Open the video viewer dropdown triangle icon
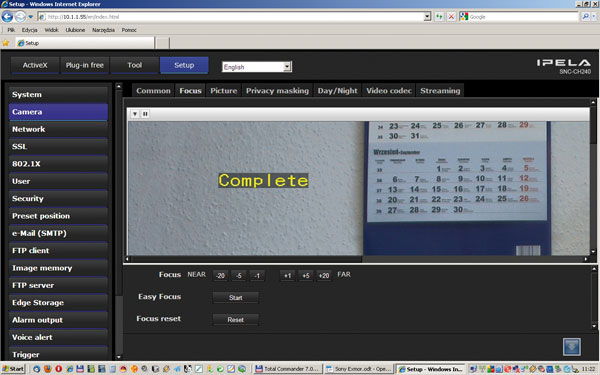The width and height of the screenshot is (600, 375). click(135, 114)
